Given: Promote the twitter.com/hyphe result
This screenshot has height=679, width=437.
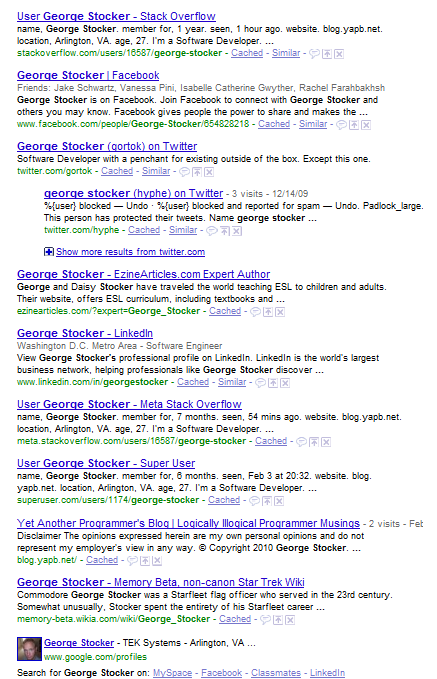Looking at the screenshot, I should (224, 231).
